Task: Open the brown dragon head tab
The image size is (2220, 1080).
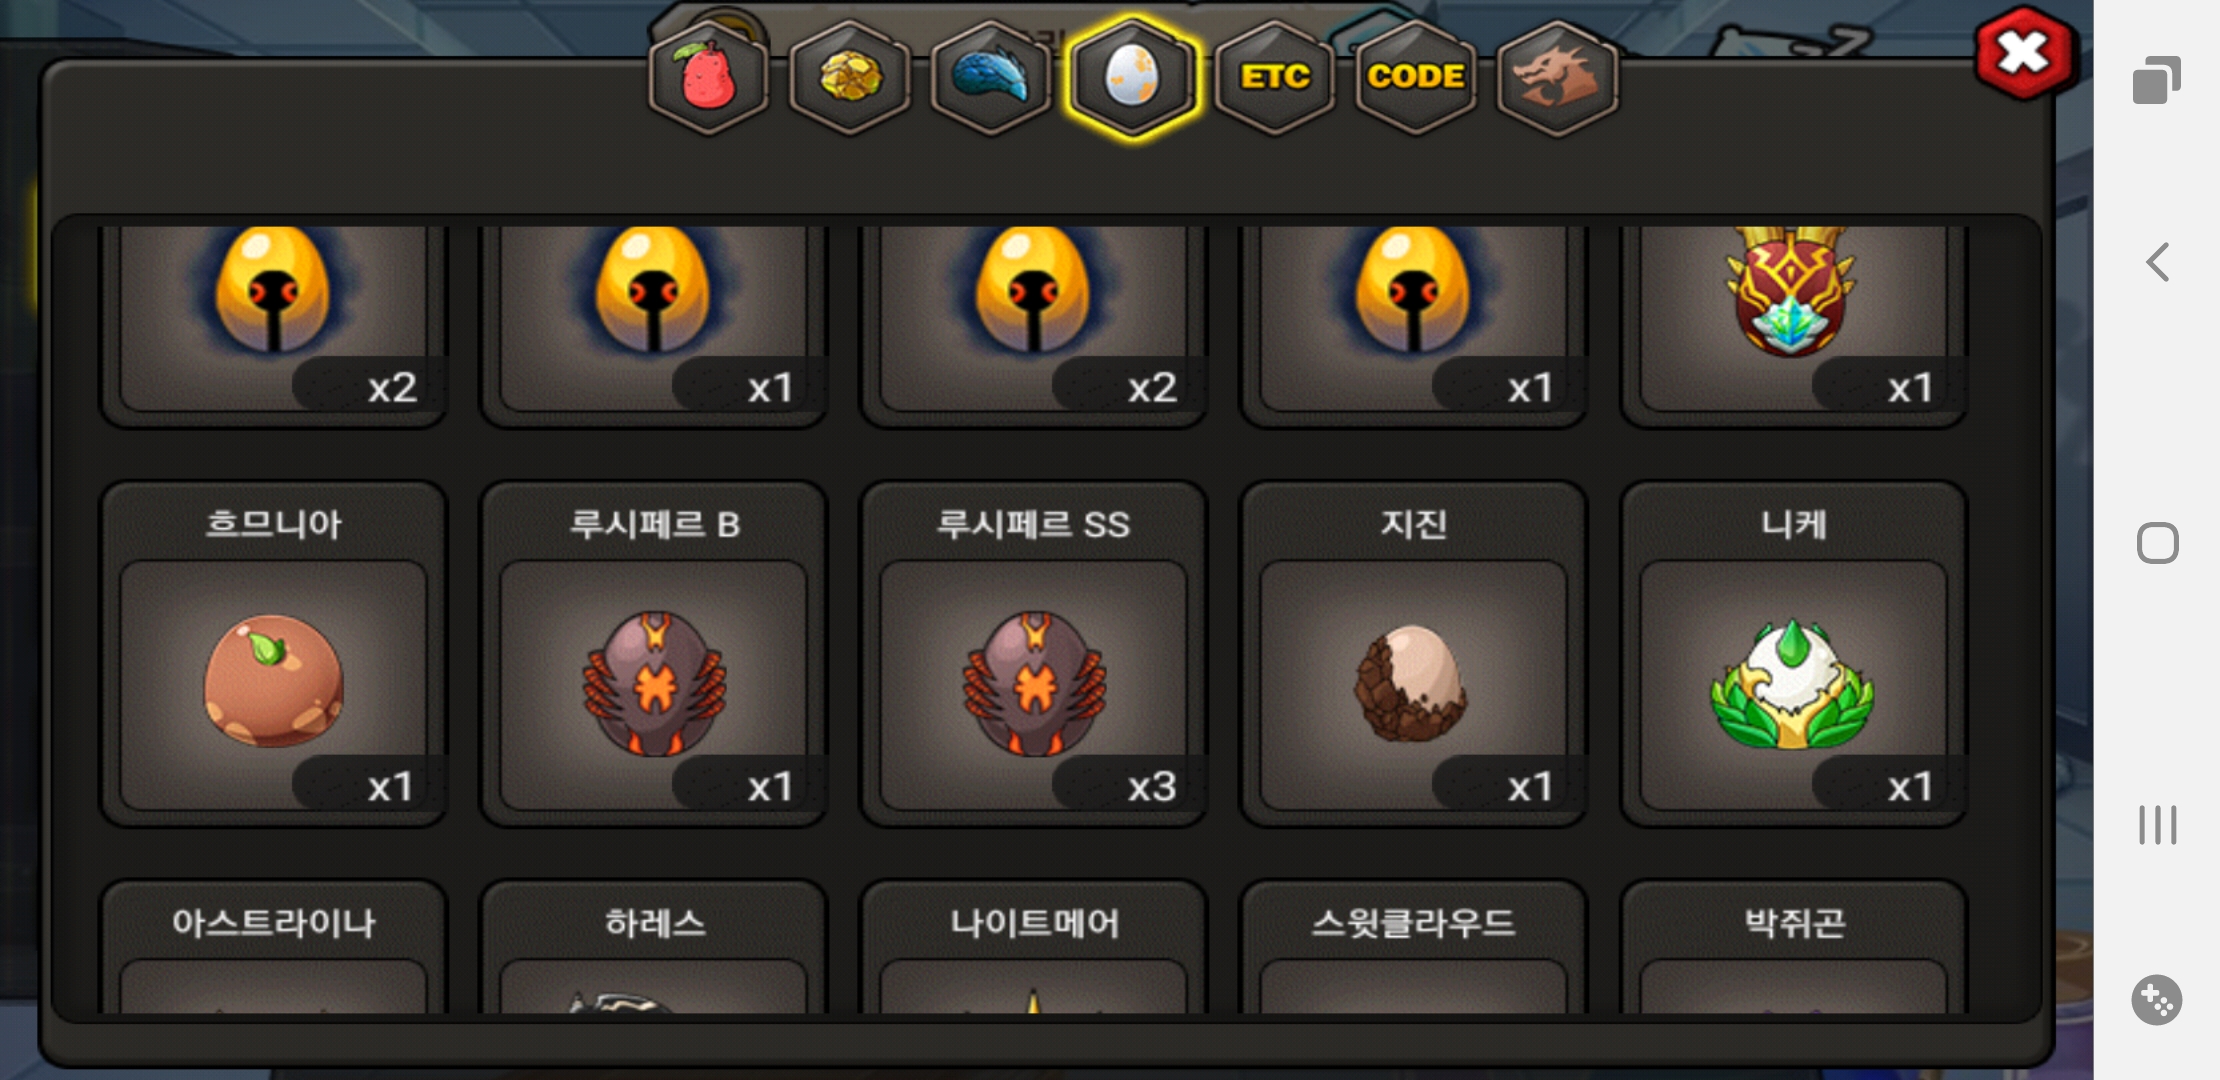Action: coord(1557,77)
